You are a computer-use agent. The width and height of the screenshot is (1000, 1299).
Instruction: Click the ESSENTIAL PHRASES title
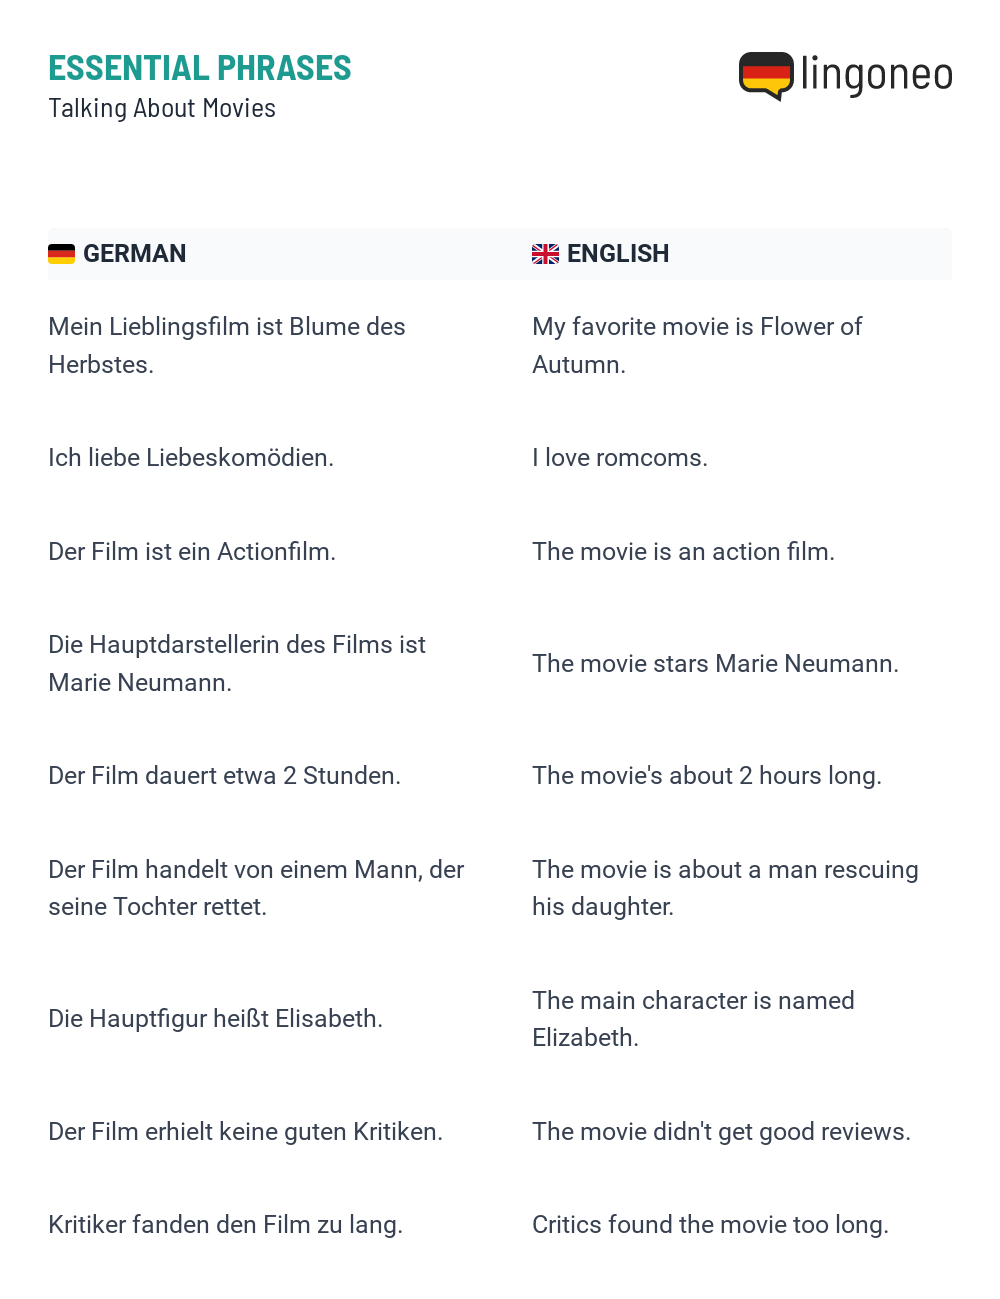click(x=200, y=68)
